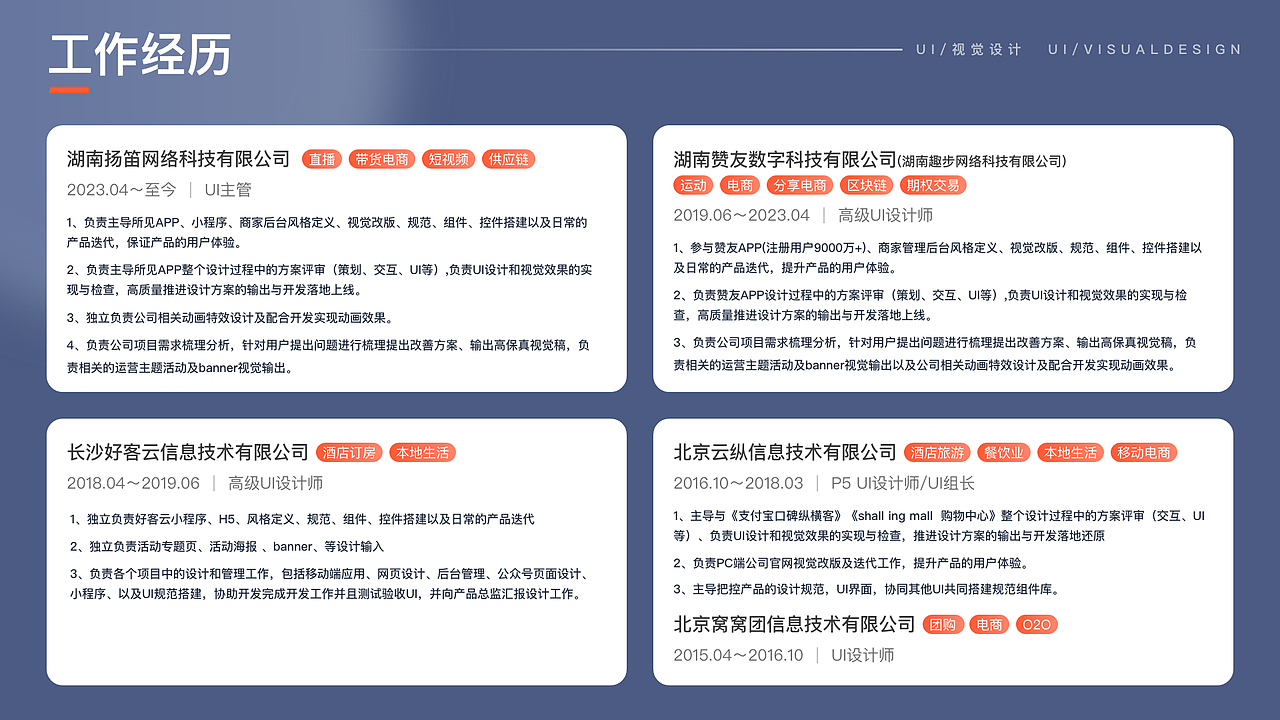Click bullet 3 in the 湖南扬笛 card about 动画特效设计
This screenshot has width=1280, height=720.
pyautogui.click(x=229, y=317)
